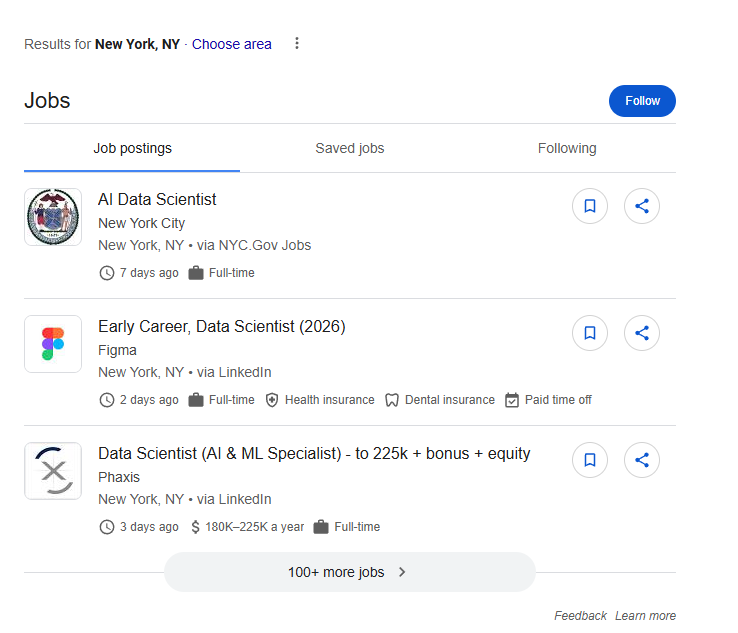Screen dimensions: 738x633
Task: Click the NYC government seal logo
Action: click(x=53, y=217)
